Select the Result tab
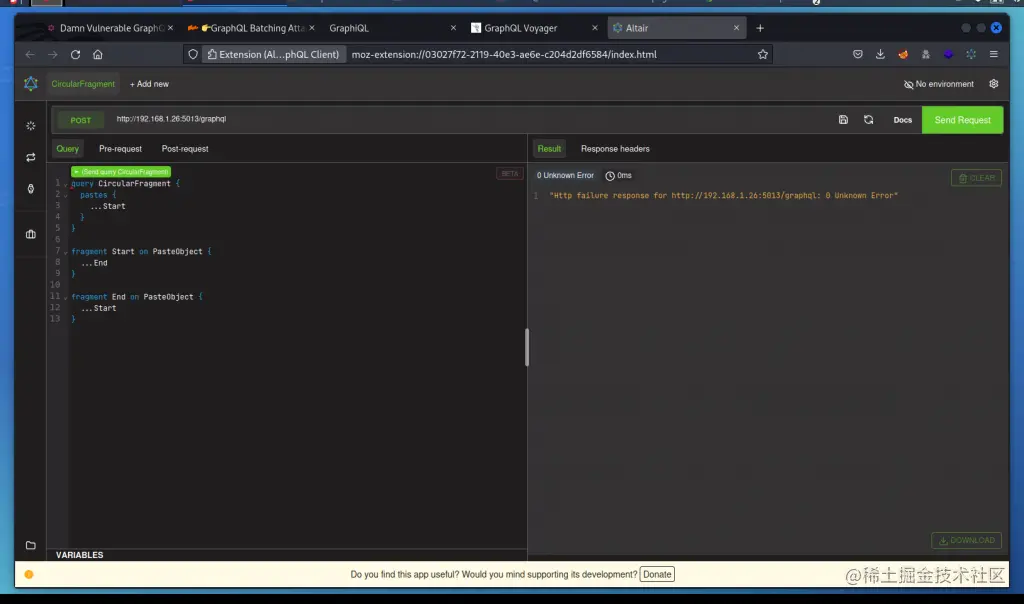The image size is (1024, 604). pos(549,149)
